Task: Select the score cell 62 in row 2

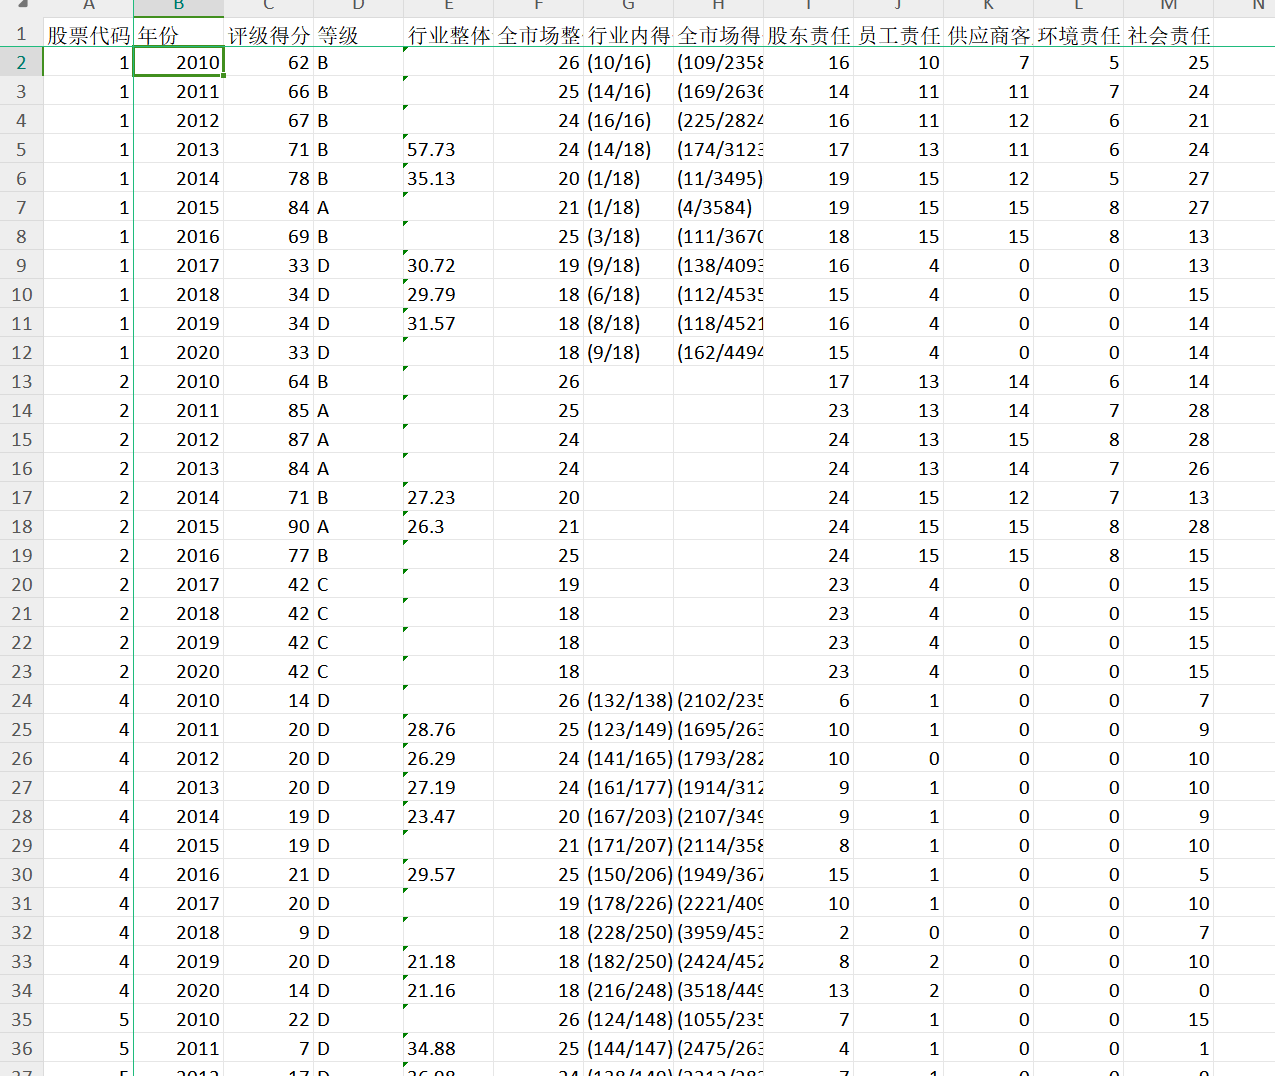Action: coord(268,62)
